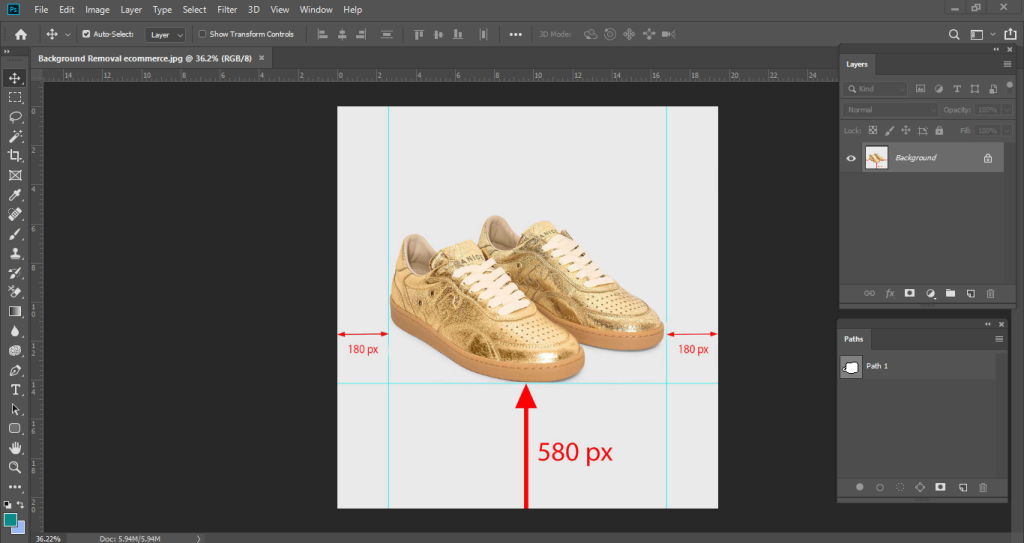Select the Rectangle shape tool

15,429
